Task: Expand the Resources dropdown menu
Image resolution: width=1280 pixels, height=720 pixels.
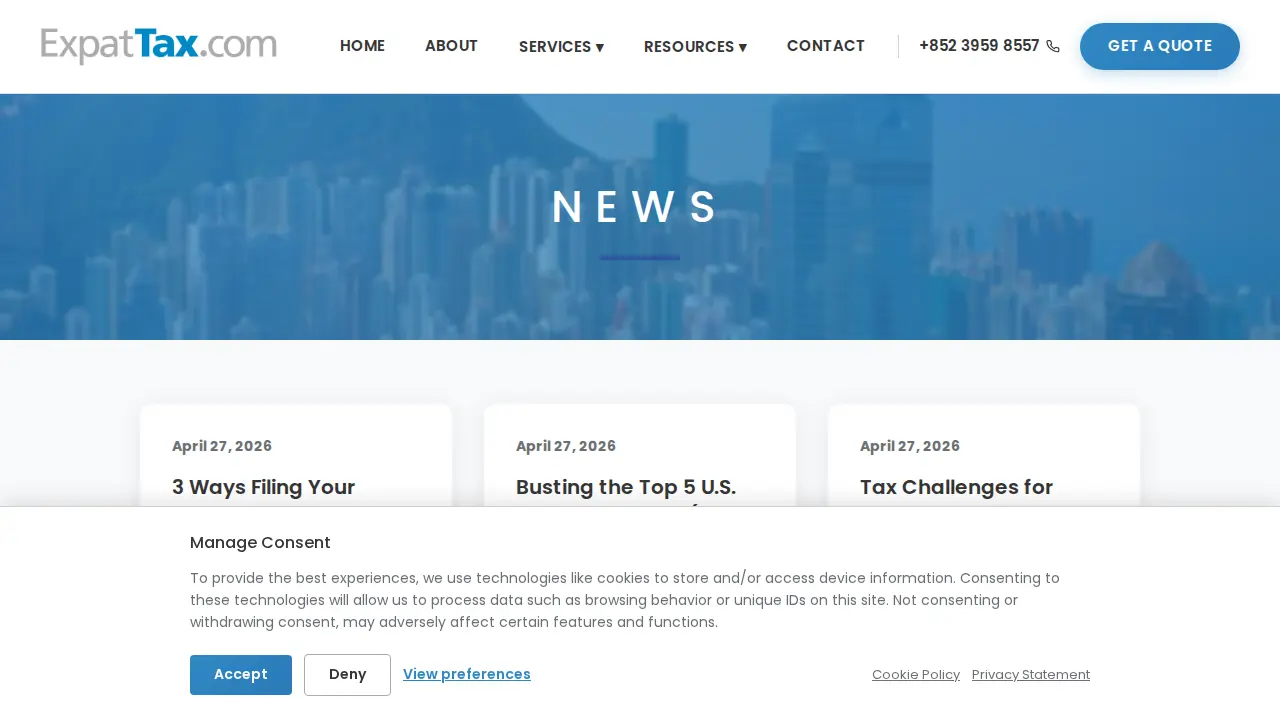Action: pos(695,47)
